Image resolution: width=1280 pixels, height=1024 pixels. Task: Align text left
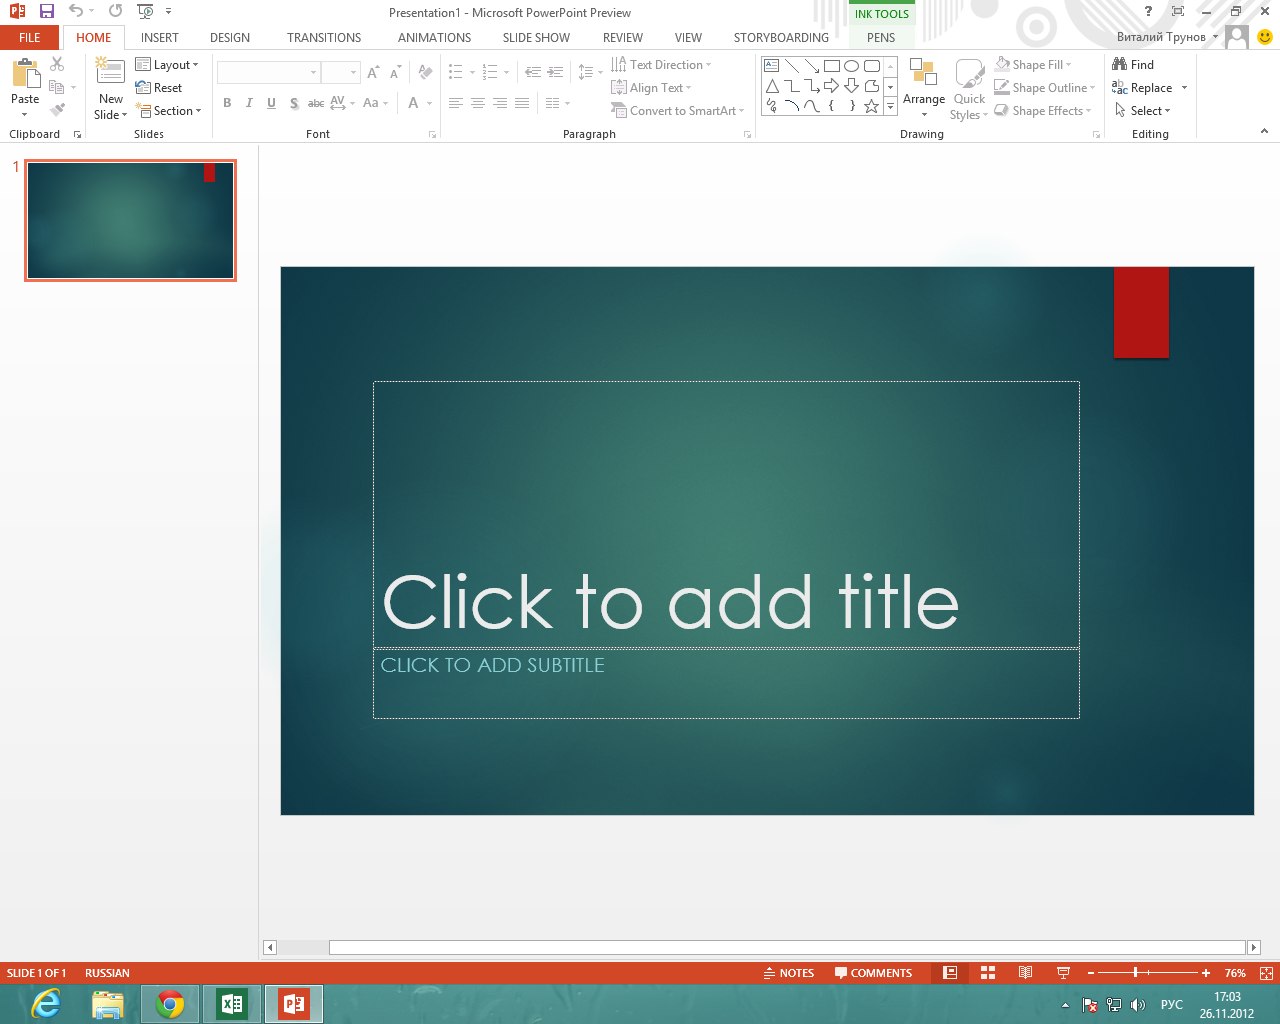tap(456, 103)
